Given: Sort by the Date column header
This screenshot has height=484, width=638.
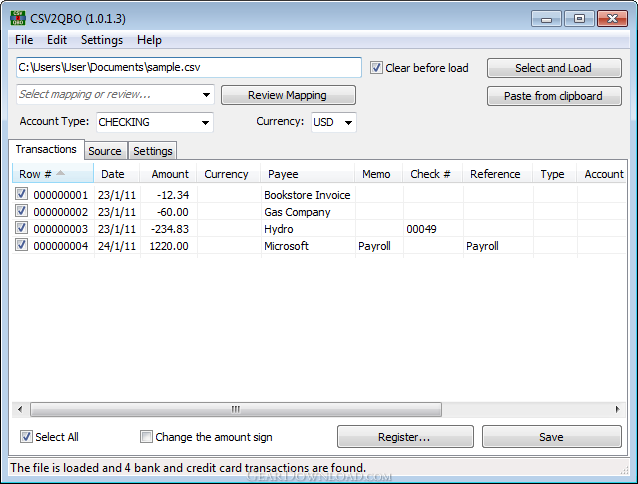Looking at the screenshot, I should 117,174.
